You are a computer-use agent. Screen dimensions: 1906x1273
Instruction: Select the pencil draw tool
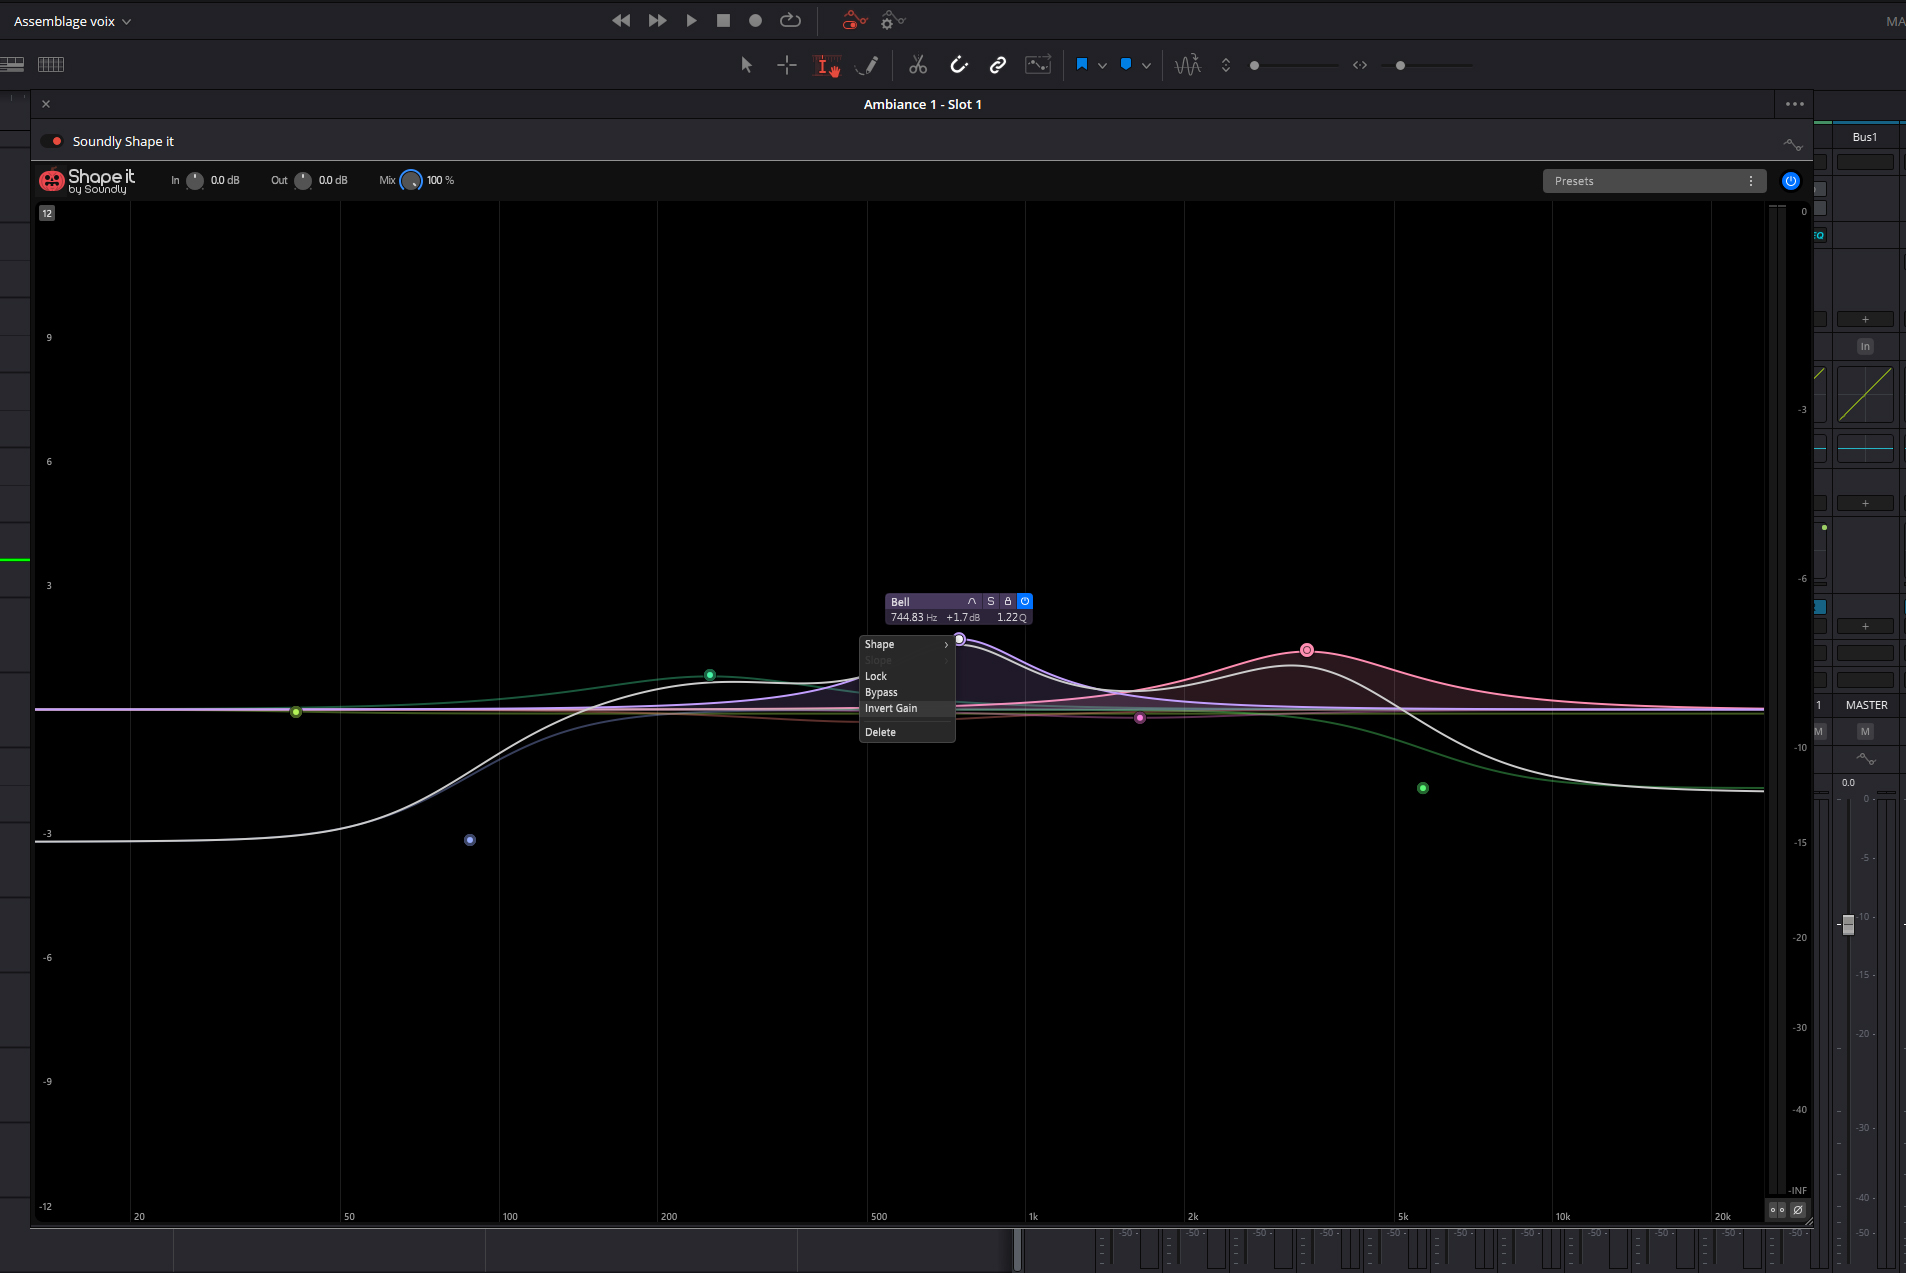click(868, 65)
